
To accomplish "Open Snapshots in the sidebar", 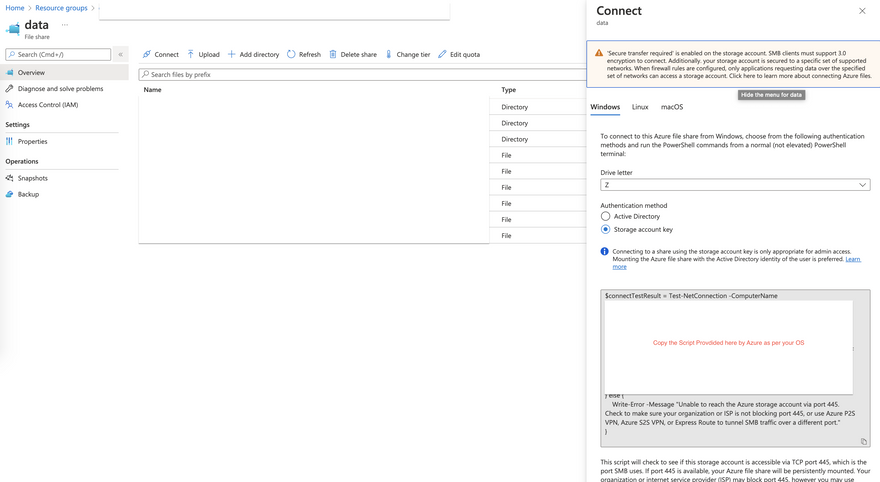I will click(33, 178).
